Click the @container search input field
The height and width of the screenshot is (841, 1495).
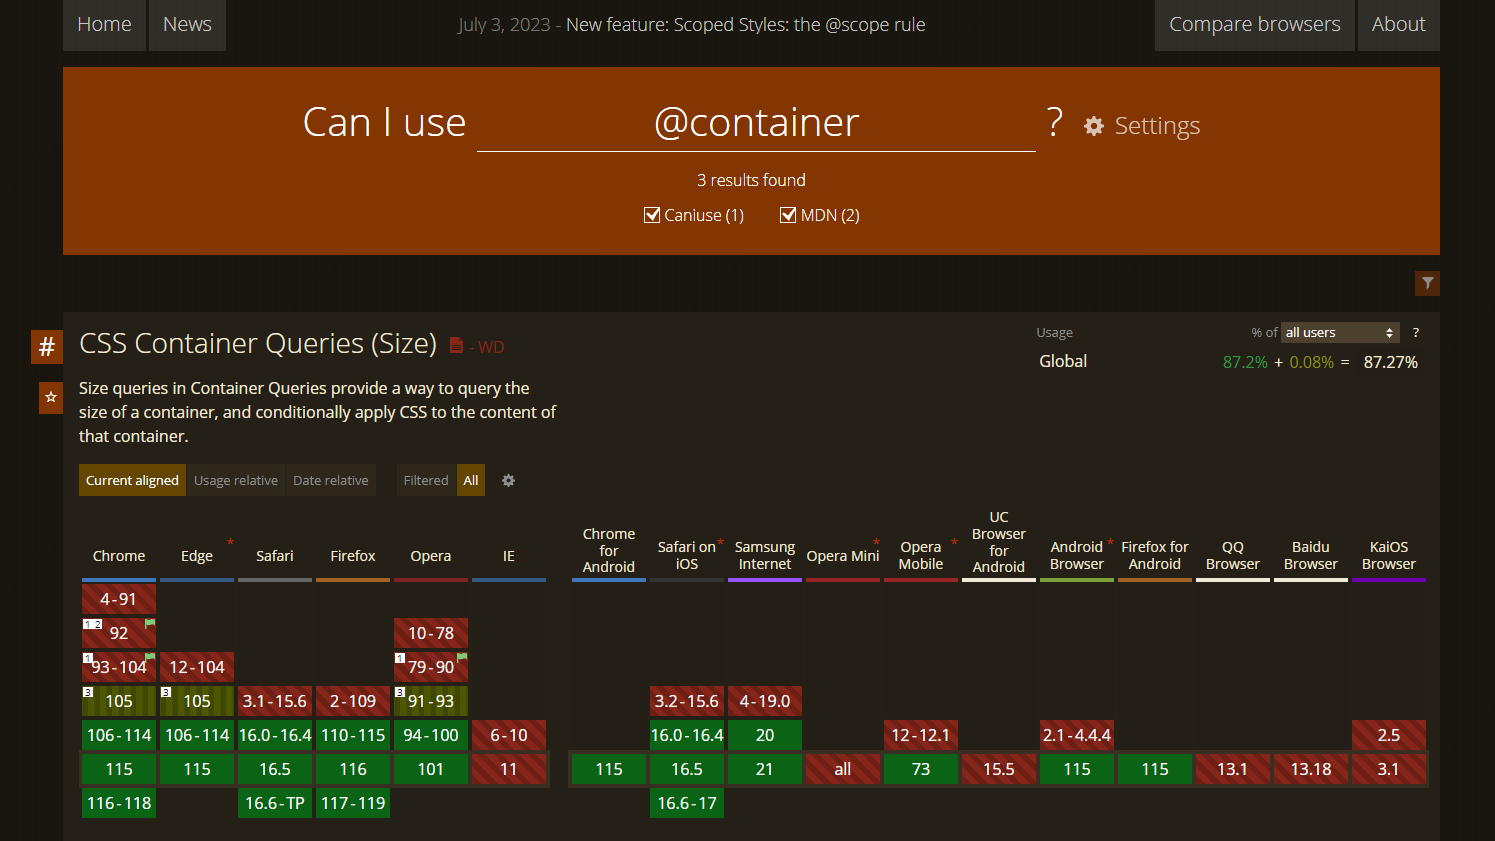(756, 123)
